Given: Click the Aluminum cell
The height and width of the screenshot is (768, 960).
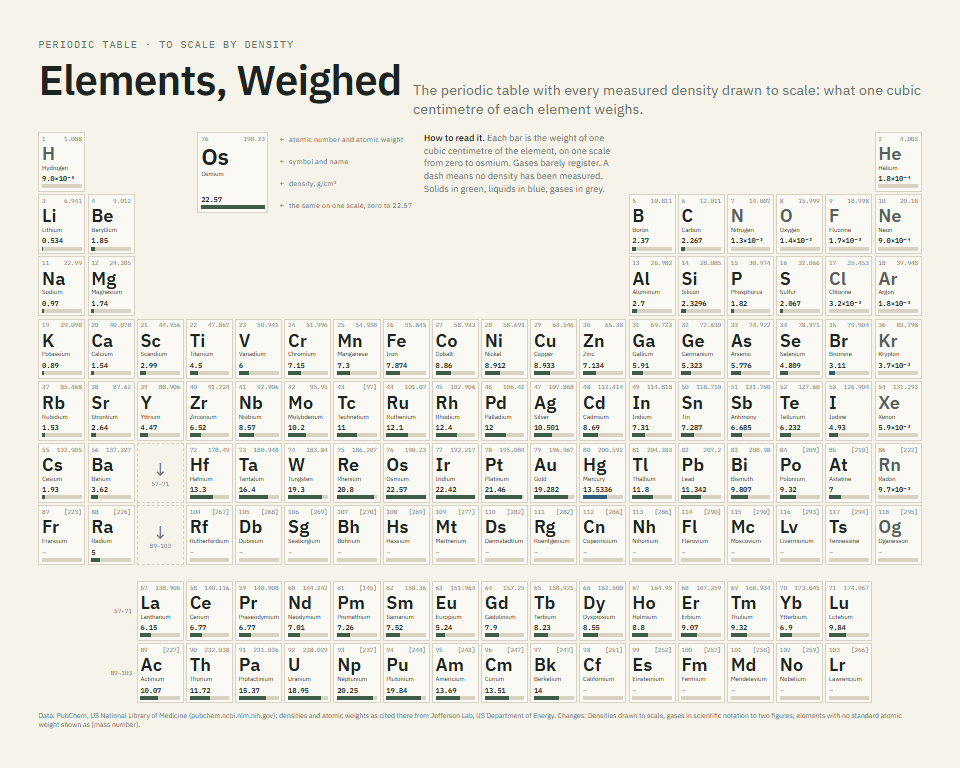Looking at the screenshot, I should pyautogui.click(x=652, y=286).
